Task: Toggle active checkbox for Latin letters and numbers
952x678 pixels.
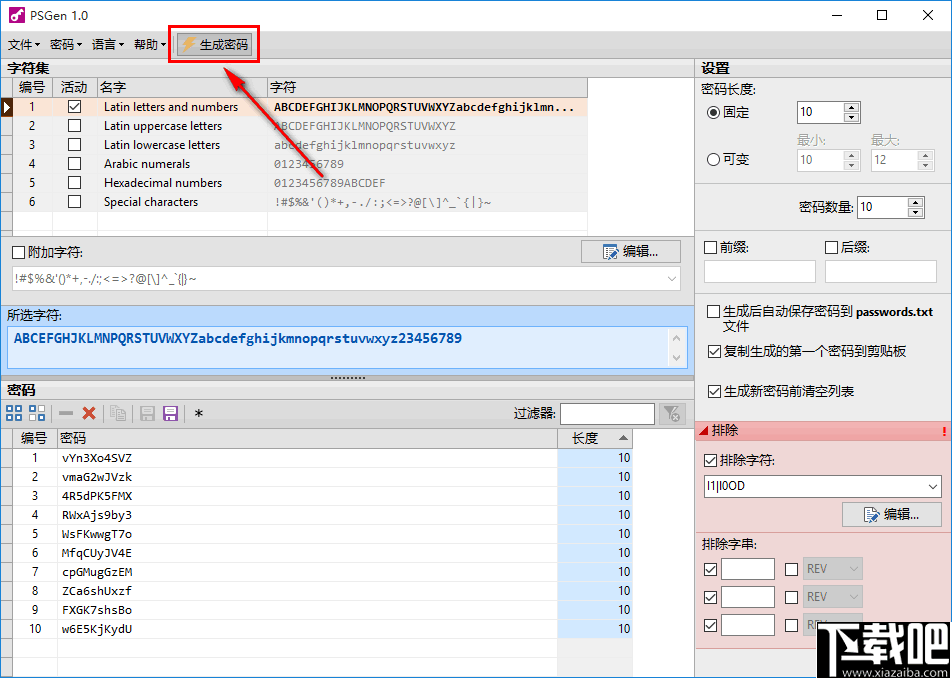Action: tap(75, 107)
